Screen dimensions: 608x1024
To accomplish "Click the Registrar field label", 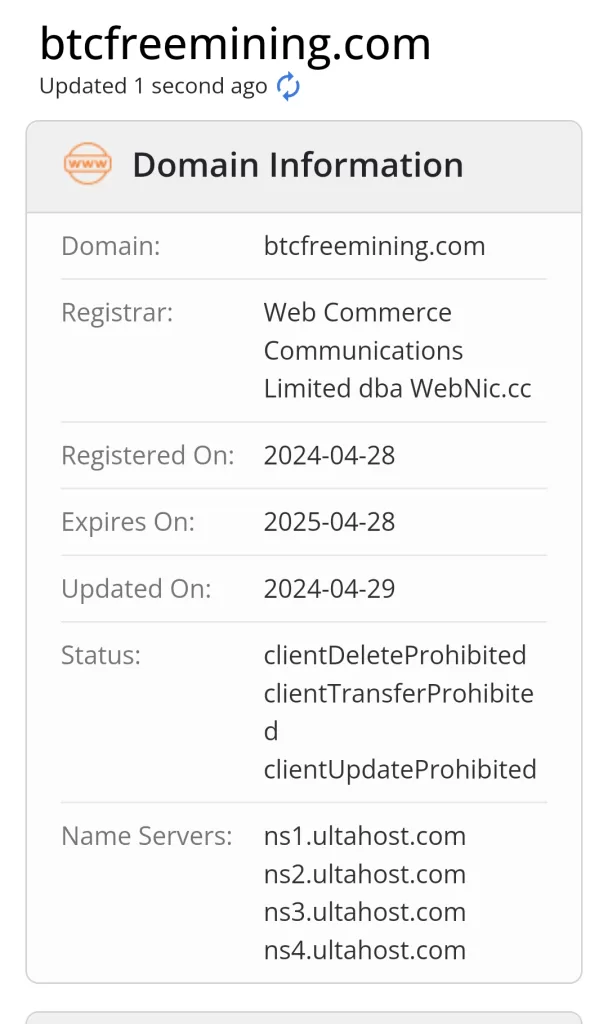I will pyautogui.click(x=117, y=313).
